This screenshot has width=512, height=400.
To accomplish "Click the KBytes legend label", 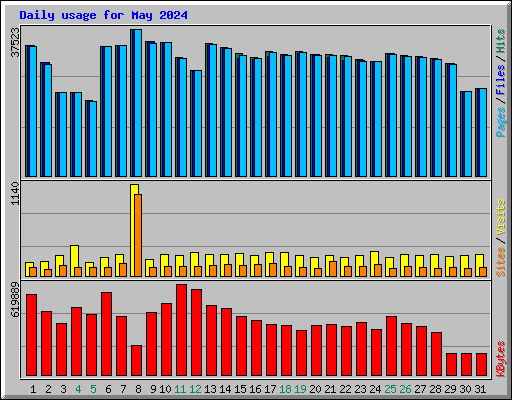I will tap(500, 359).
